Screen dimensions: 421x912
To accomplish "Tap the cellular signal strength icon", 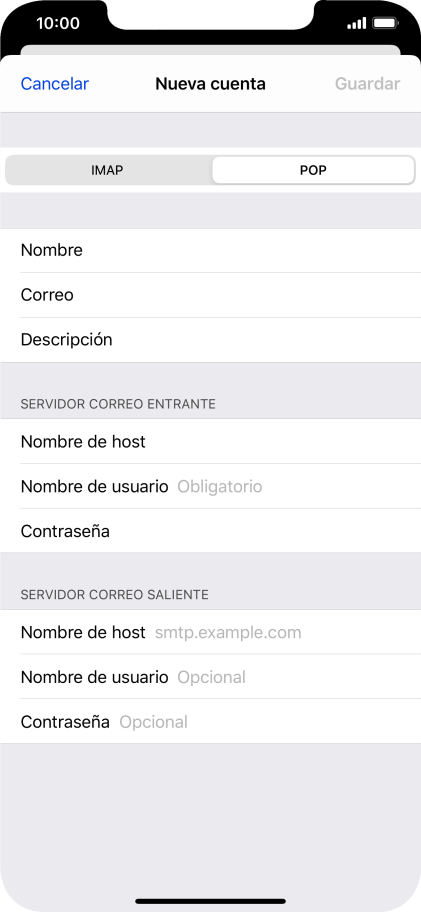I will click(x=356, y=23).
